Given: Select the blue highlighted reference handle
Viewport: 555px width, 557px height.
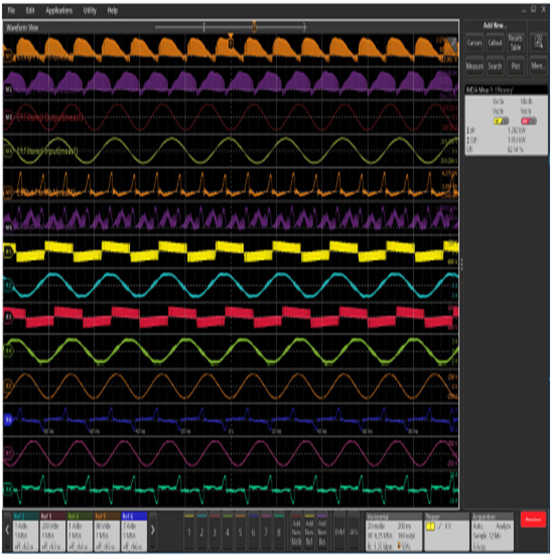Looking at the screenshot, I should (9, 420).
